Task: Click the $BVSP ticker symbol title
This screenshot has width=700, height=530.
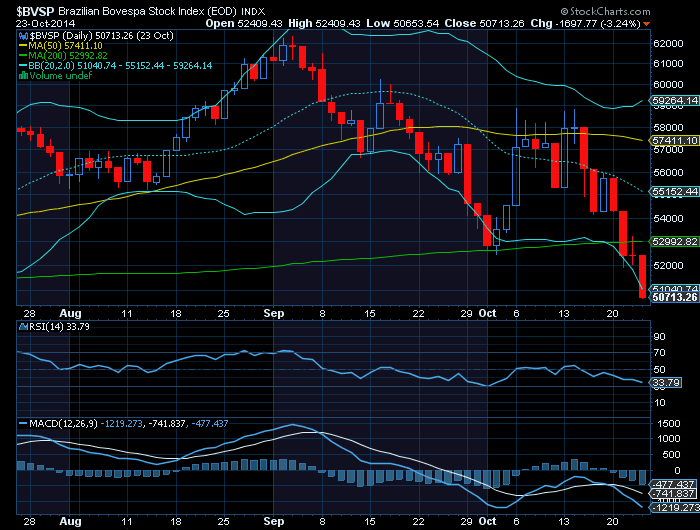Action: point(35,11)
